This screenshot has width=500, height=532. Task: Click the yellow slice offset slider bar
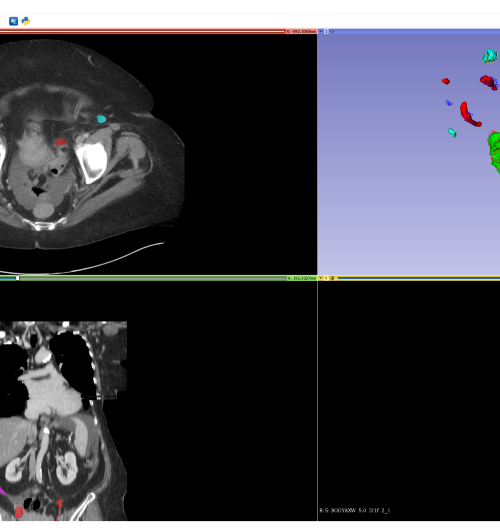coord(419,278)
